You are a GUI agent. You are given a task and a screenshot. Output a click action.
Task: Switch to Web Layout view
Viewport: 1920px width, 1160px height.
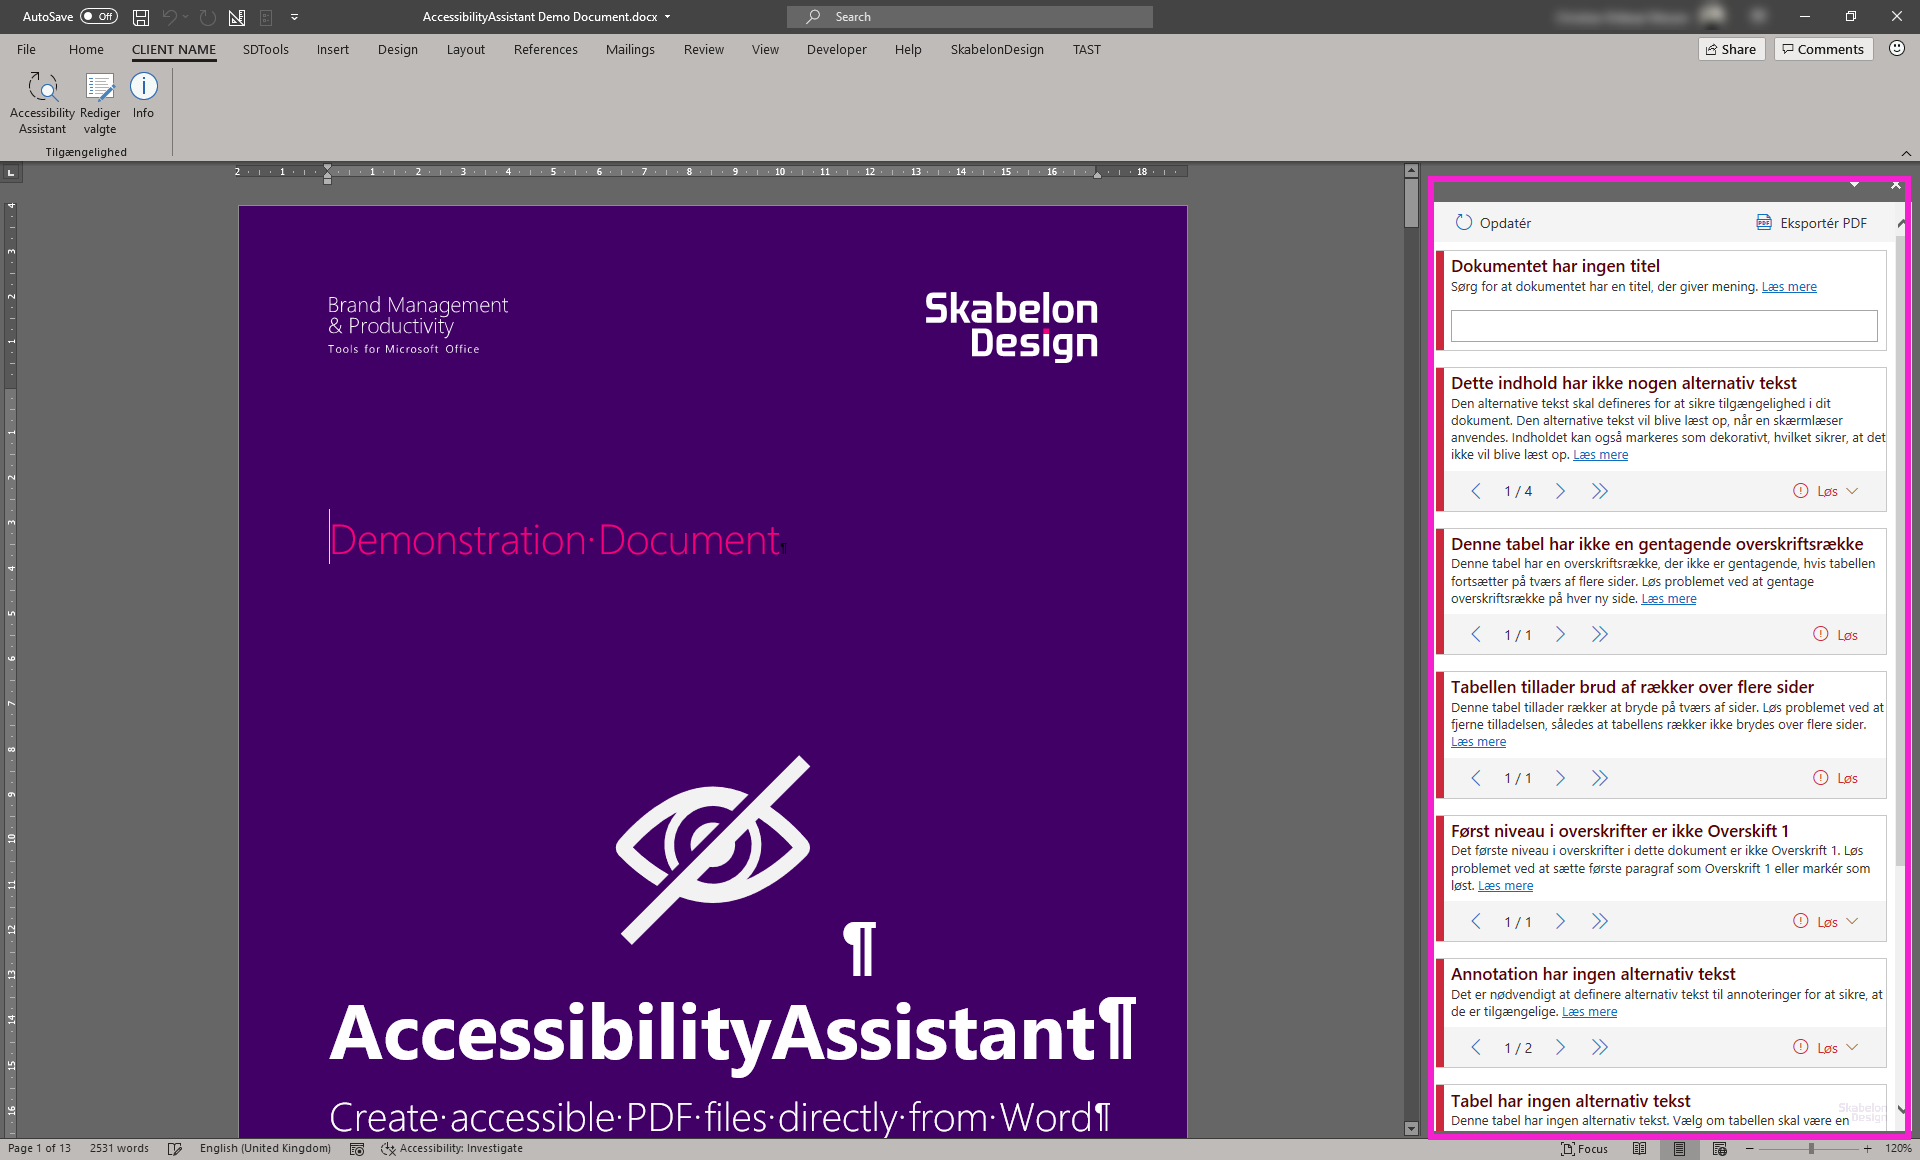[1720, 1149]
